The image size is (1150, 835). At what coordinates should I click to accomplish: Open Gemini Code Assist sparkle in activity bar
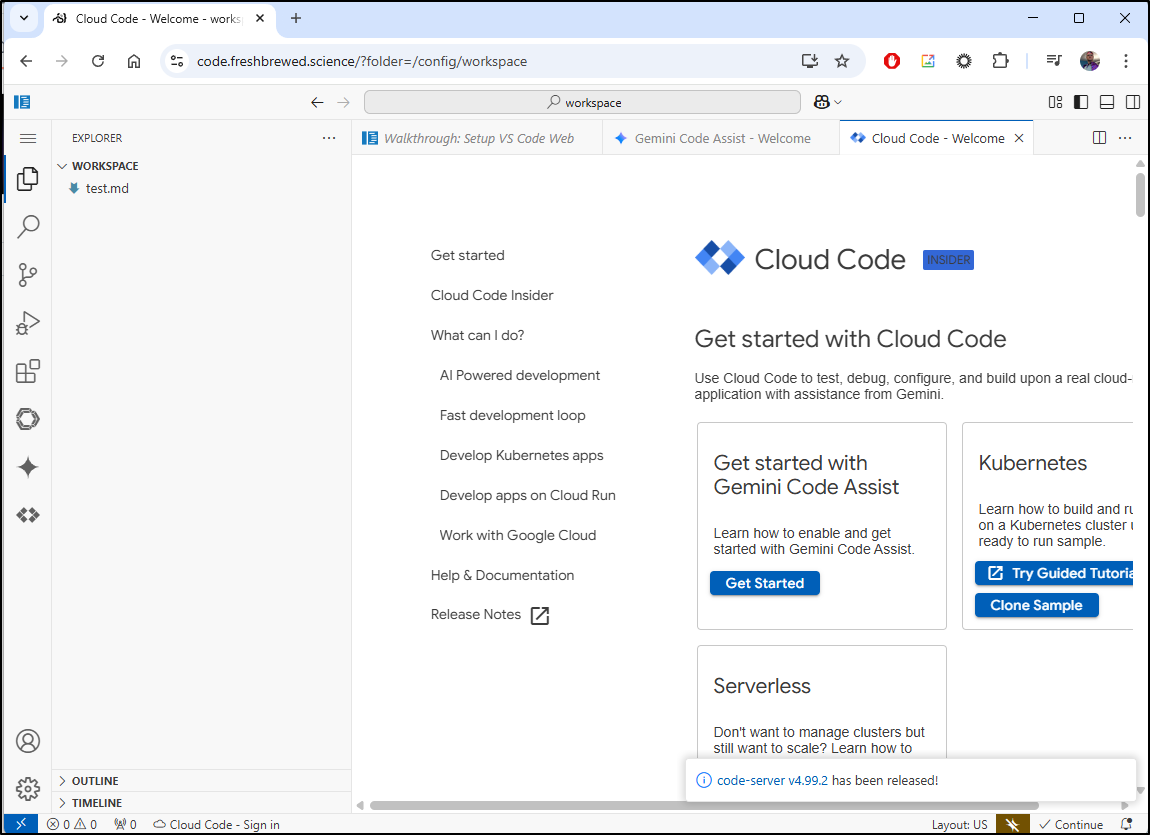(27, 468)
